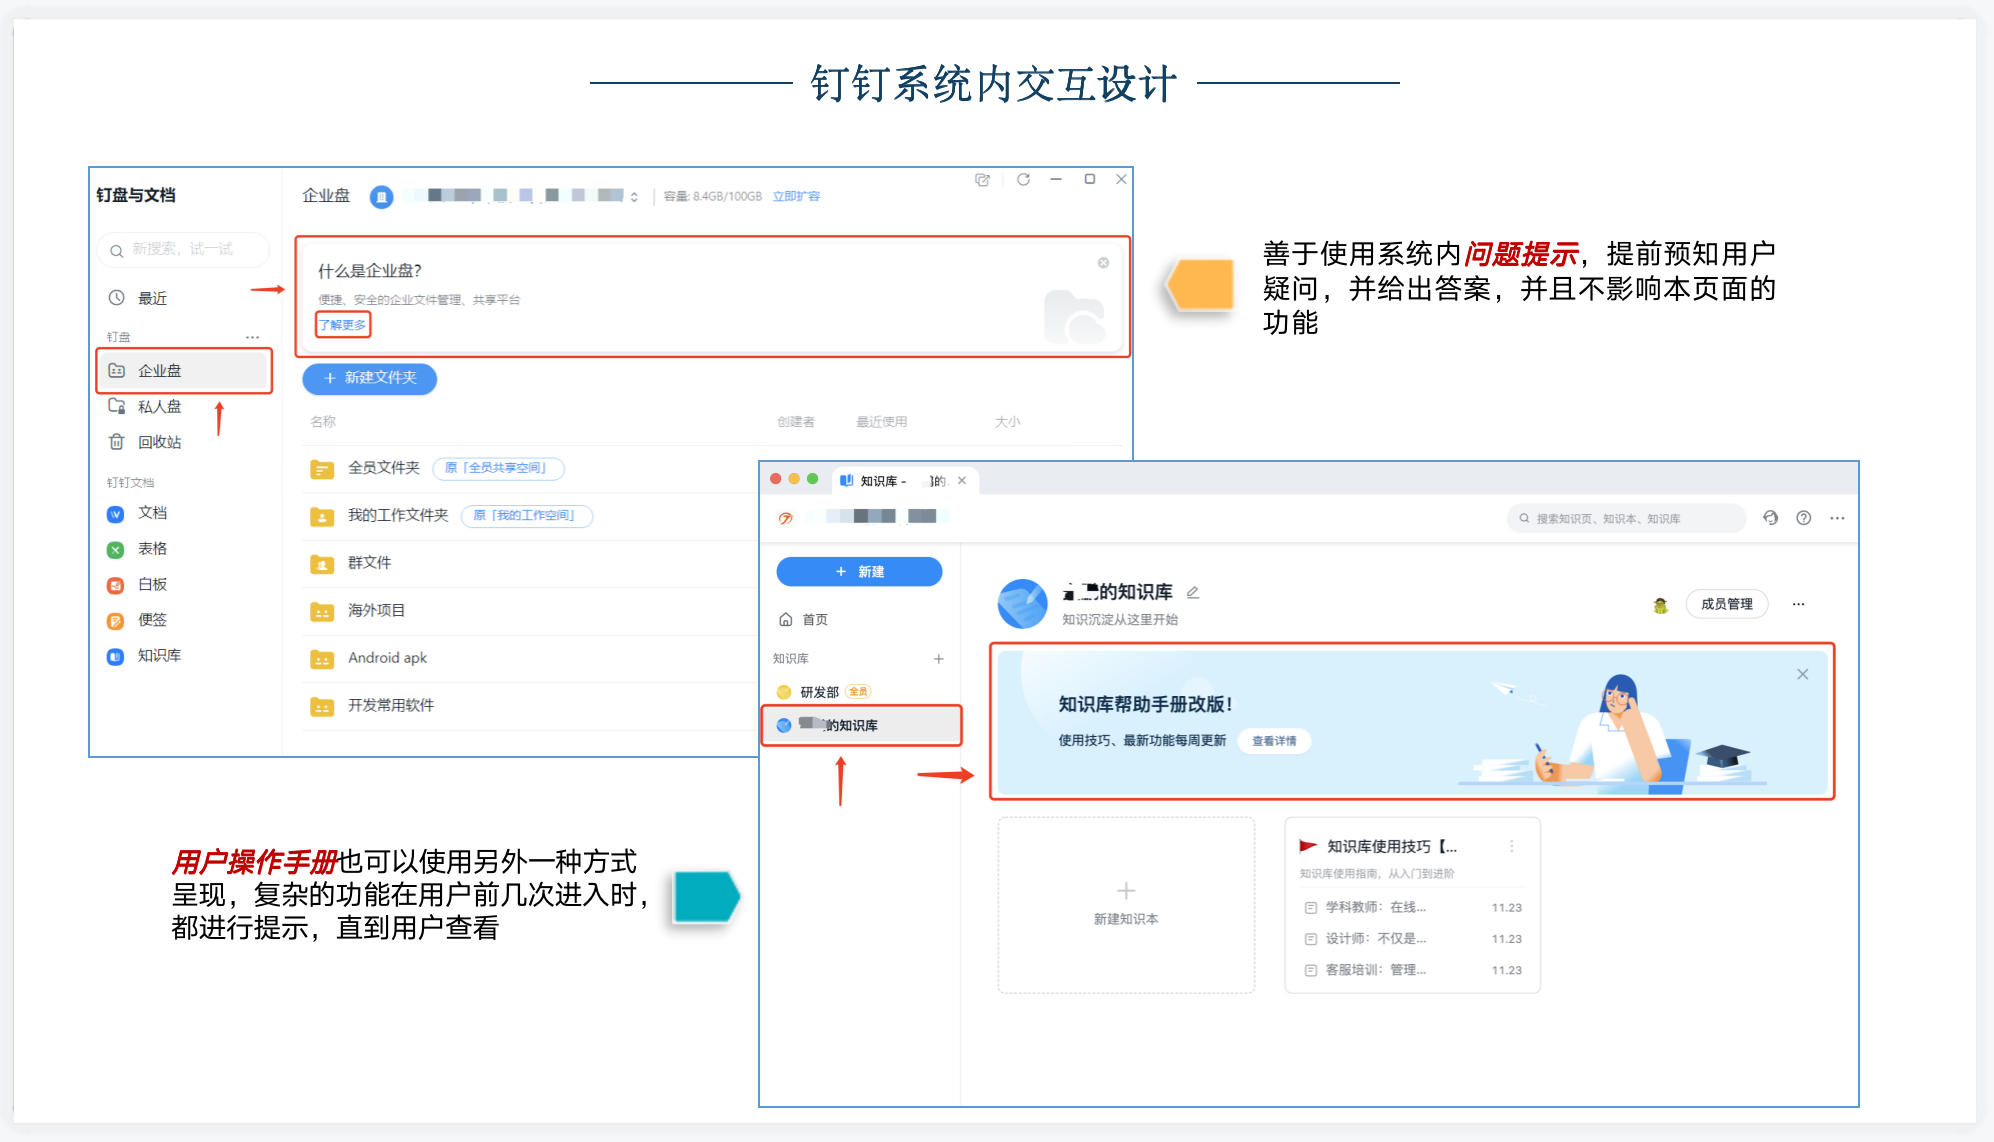Click the 立即扩容 link
Image resolution: width=1994 pixels, height=1142 pixels.
[796, 196]
